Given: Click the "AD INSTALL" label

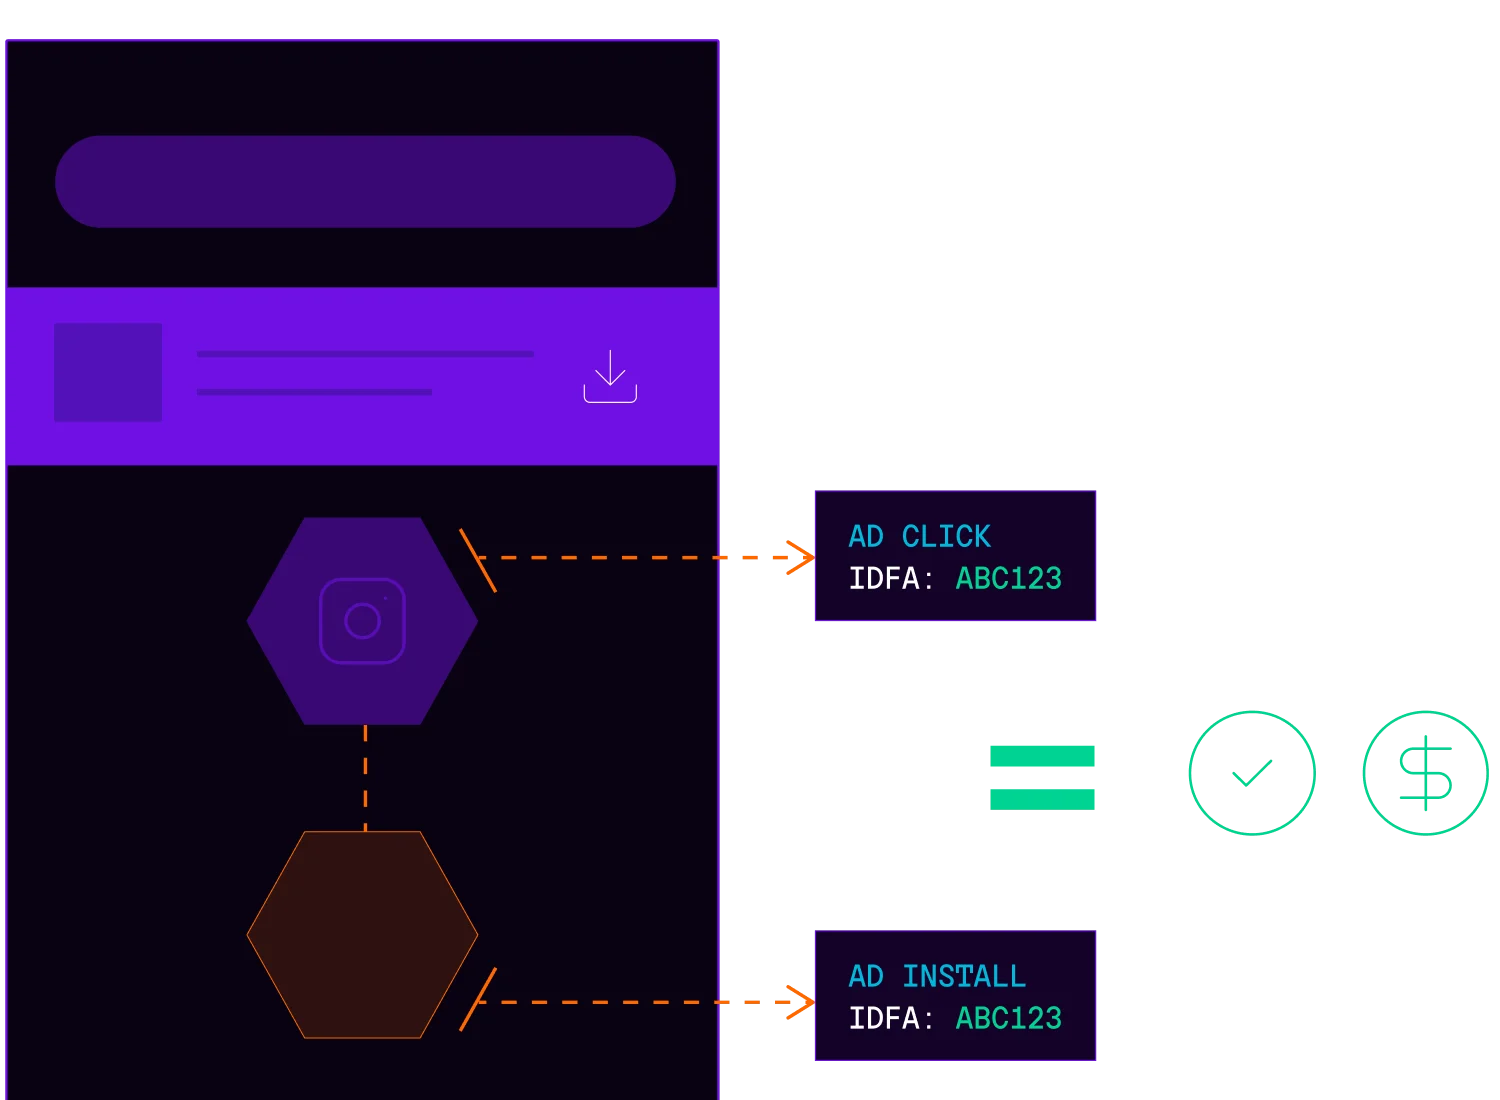Looking at the screenshot, I should (938, 977).
